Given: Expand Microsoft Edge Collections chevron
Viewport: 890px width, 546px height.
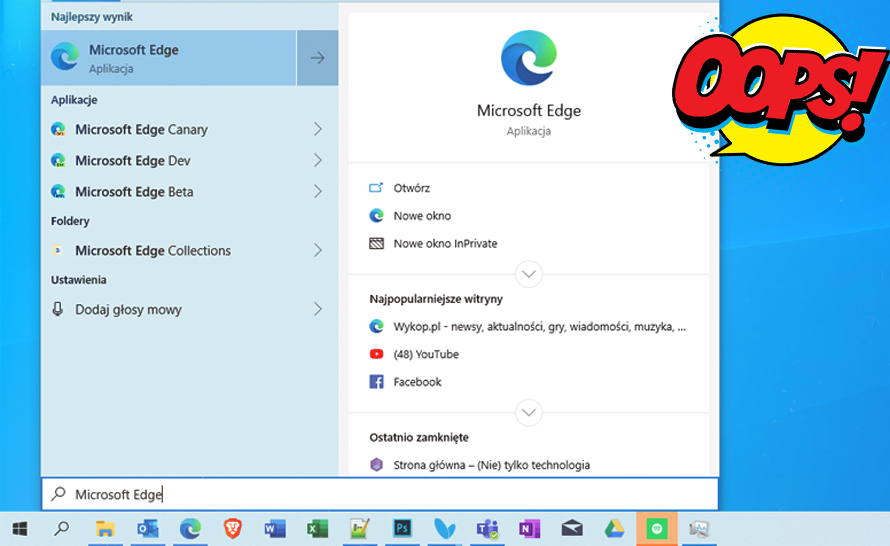Looking at the screenshot, I should (x=318, y=250).
